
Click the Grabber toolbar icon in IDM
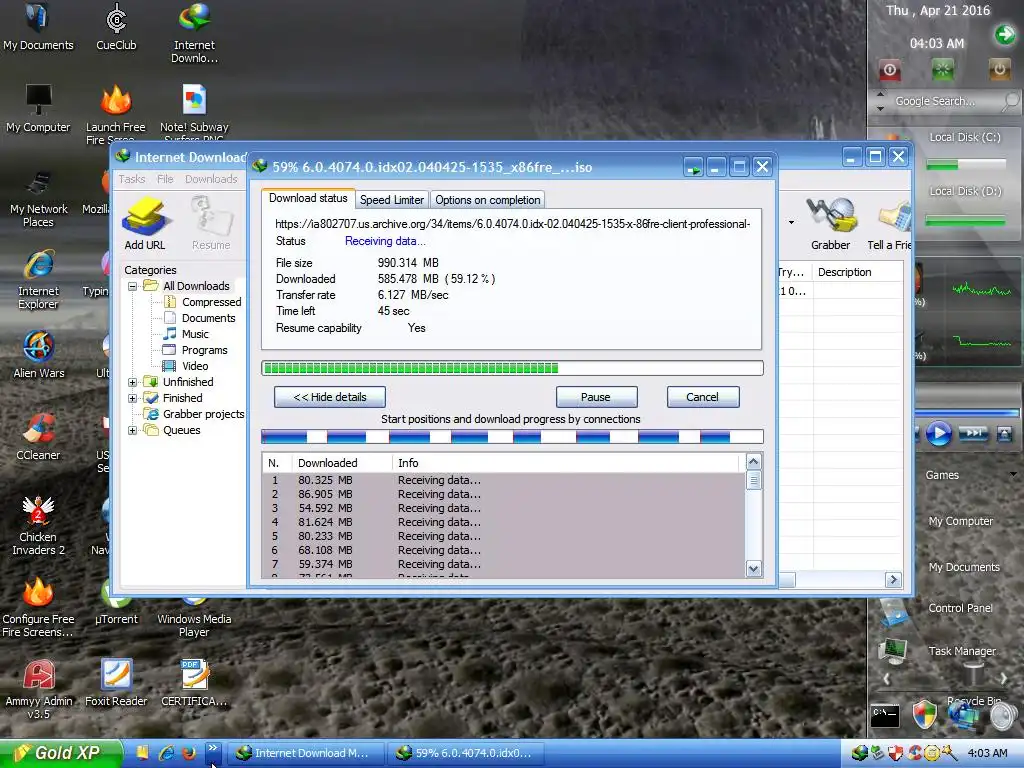coord(830,223)
